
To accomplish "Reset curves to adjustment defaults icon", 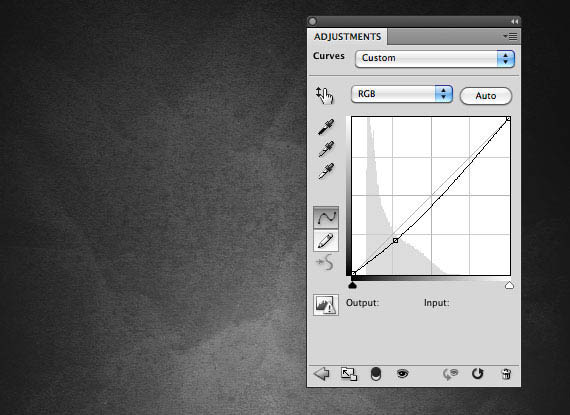I will pos(477,374).
